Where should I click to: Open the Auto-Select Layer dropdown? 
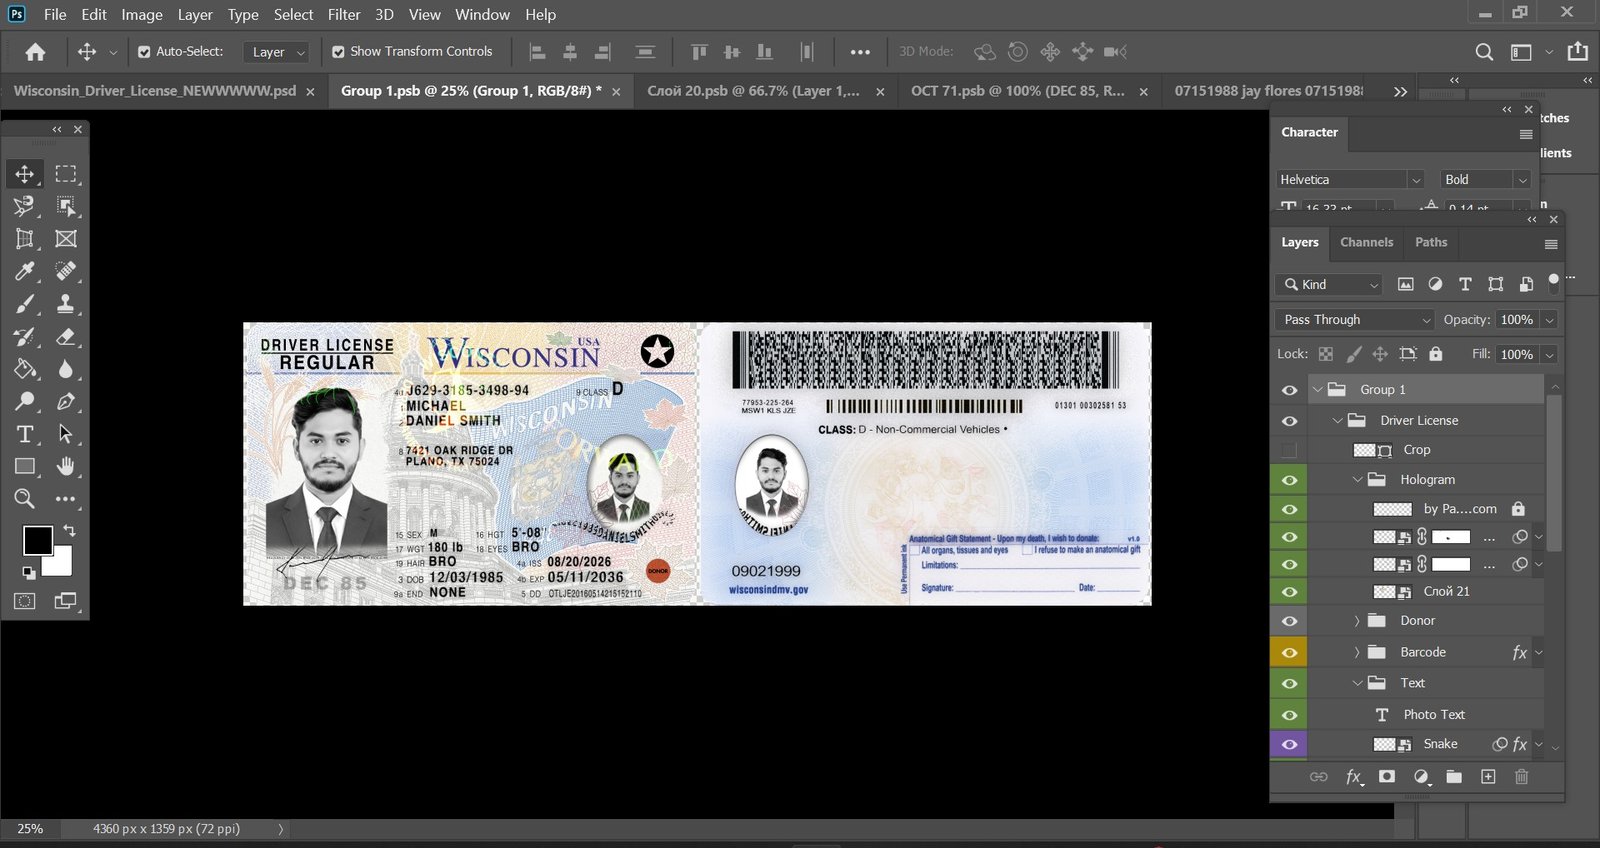(x=276, y=52)
